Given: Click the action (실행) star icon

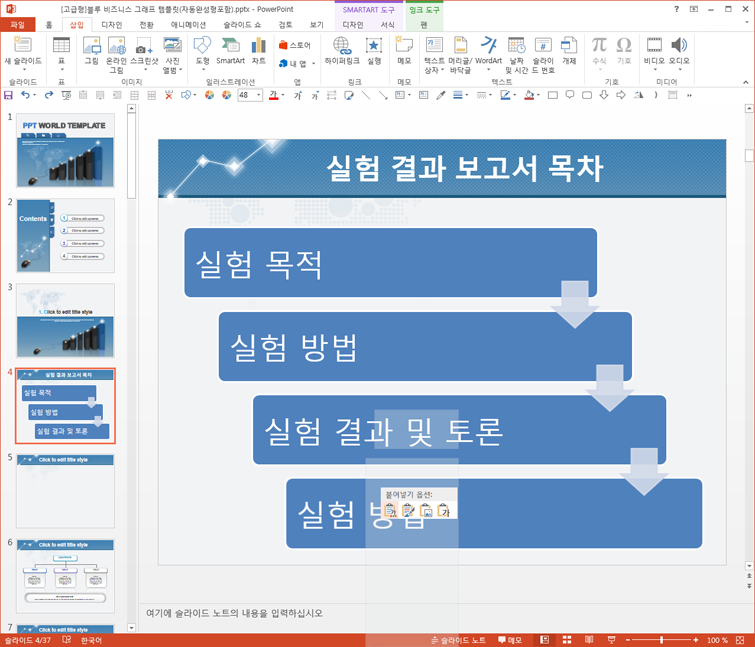Looking at the screenshot, I should 374,51.
